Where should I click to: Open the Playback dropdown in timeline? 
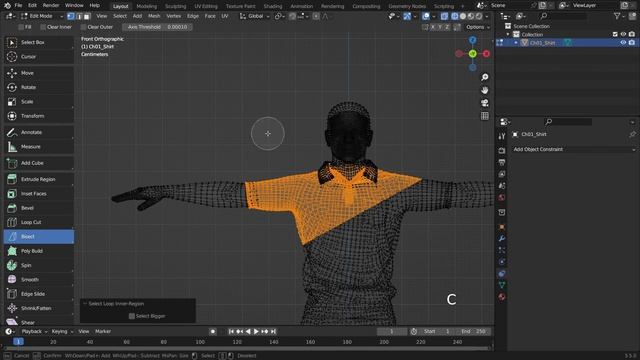(34, 331)
